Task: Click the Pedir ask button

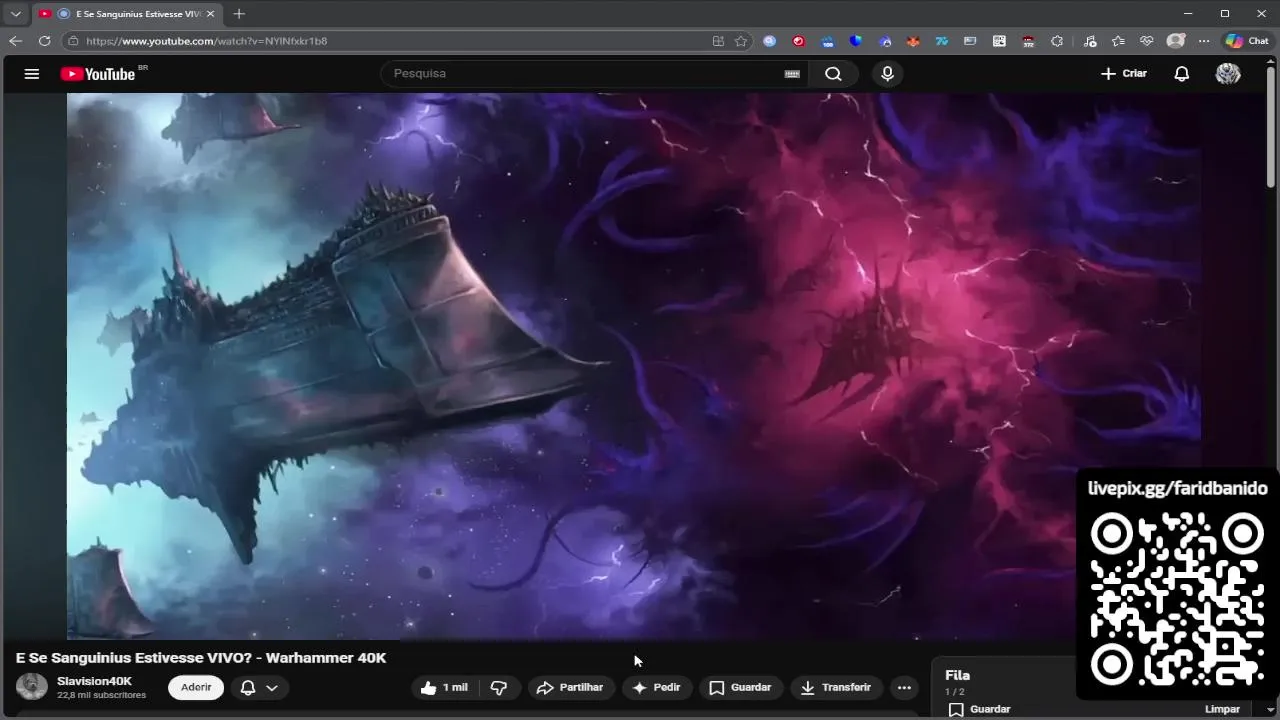Action: (656, 688)
